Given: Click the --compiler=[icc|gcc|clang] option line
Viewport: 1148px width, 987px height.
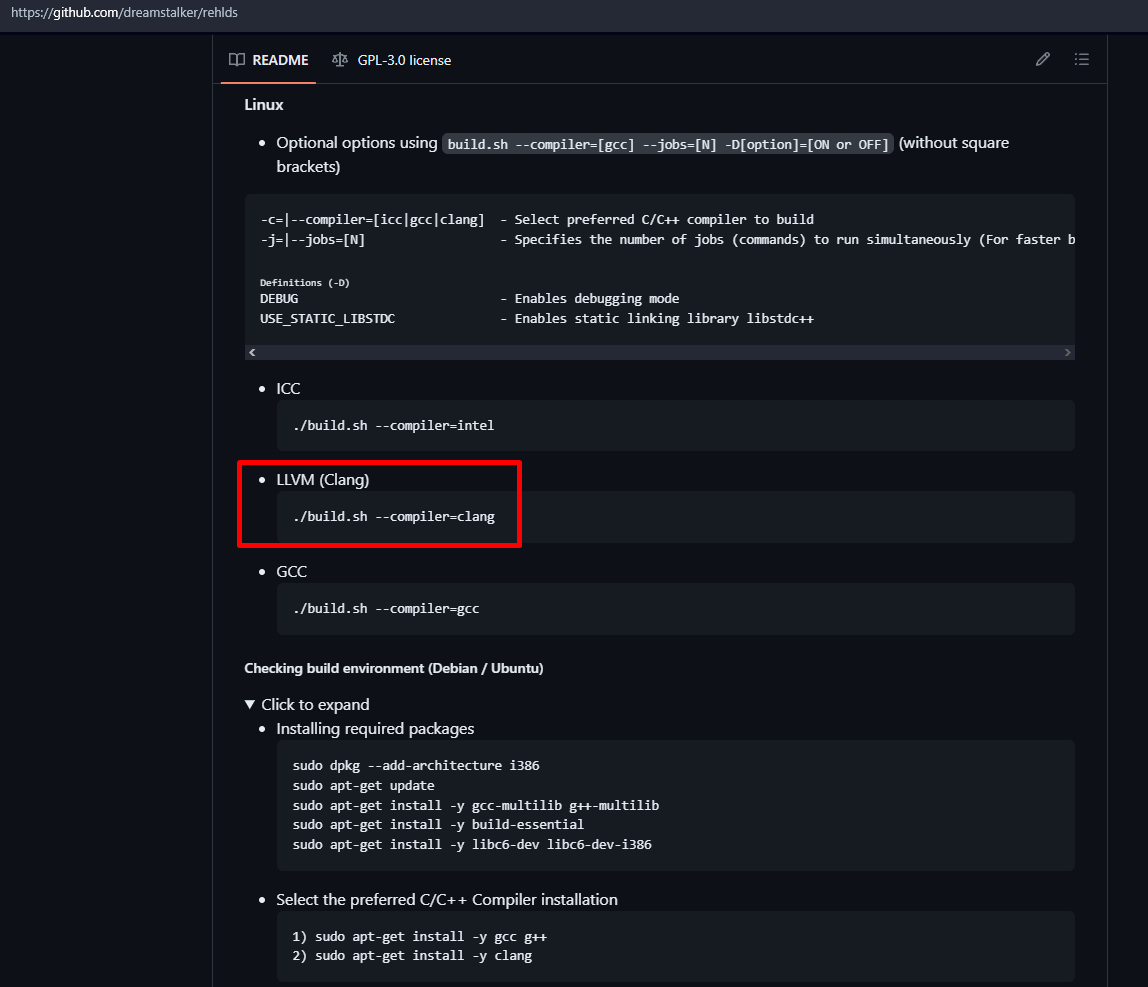Looking at the screenshot, I should tap(537, 220).
